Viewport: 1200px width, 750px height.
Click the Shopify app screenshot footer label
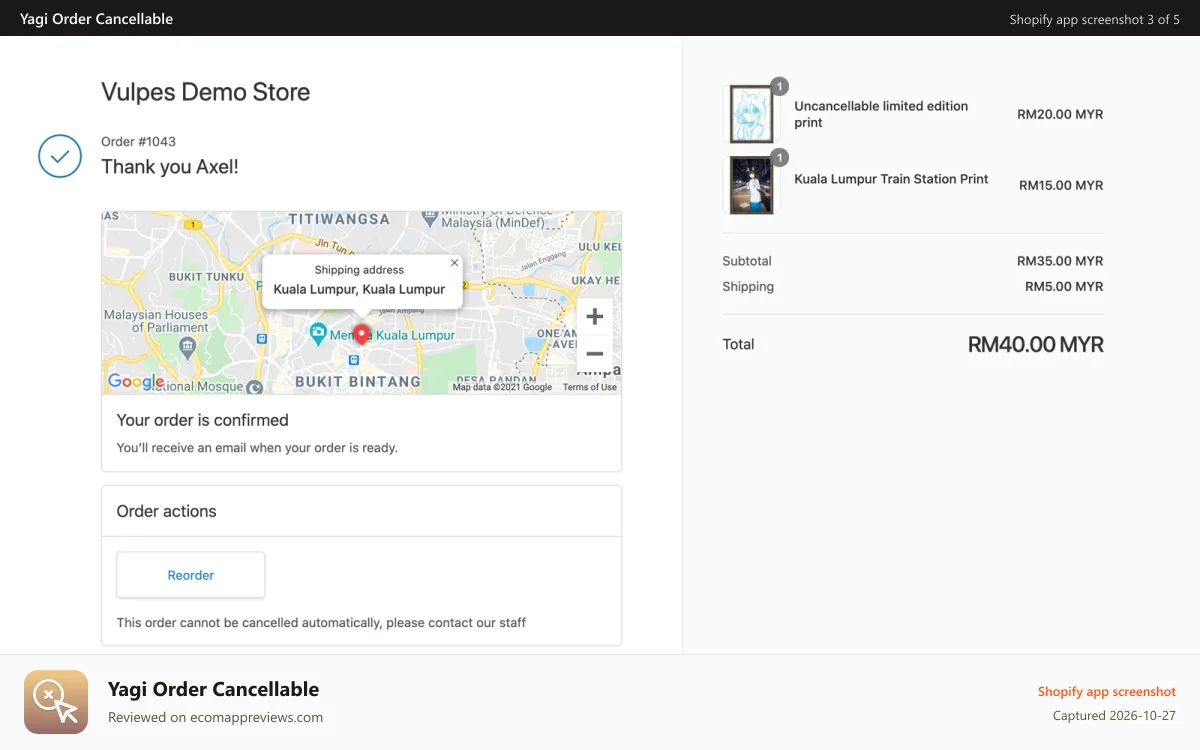(x=1107, y=691)
